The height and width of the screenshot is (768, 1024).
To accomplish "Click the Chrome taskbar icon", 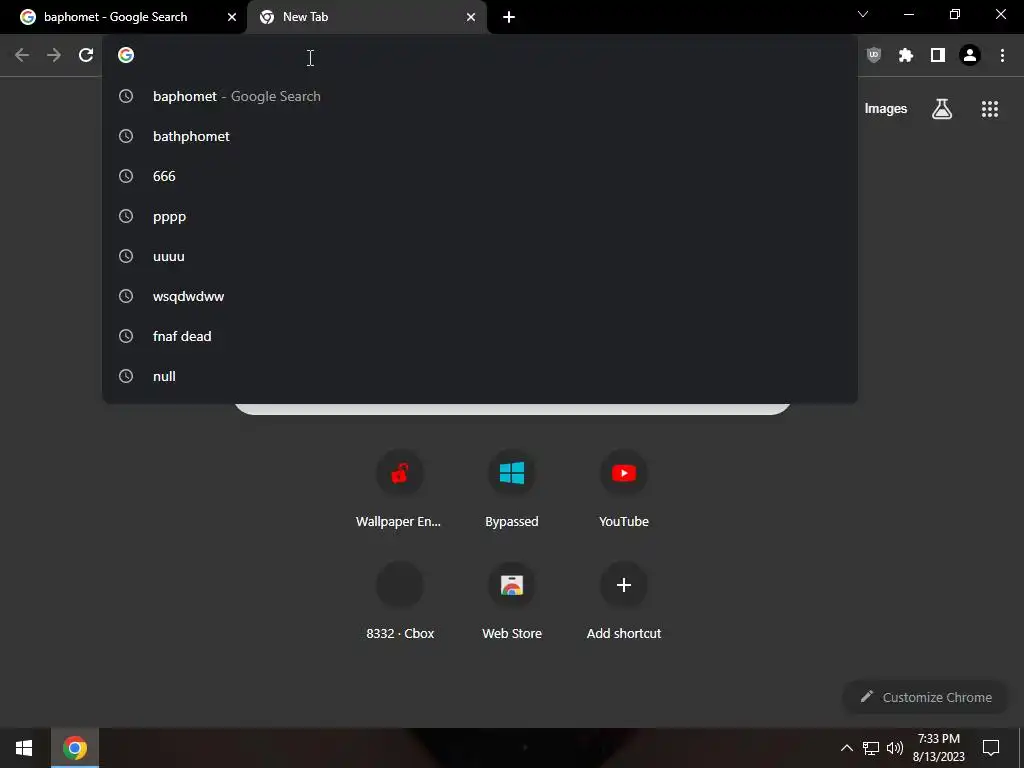I will 75,748.
